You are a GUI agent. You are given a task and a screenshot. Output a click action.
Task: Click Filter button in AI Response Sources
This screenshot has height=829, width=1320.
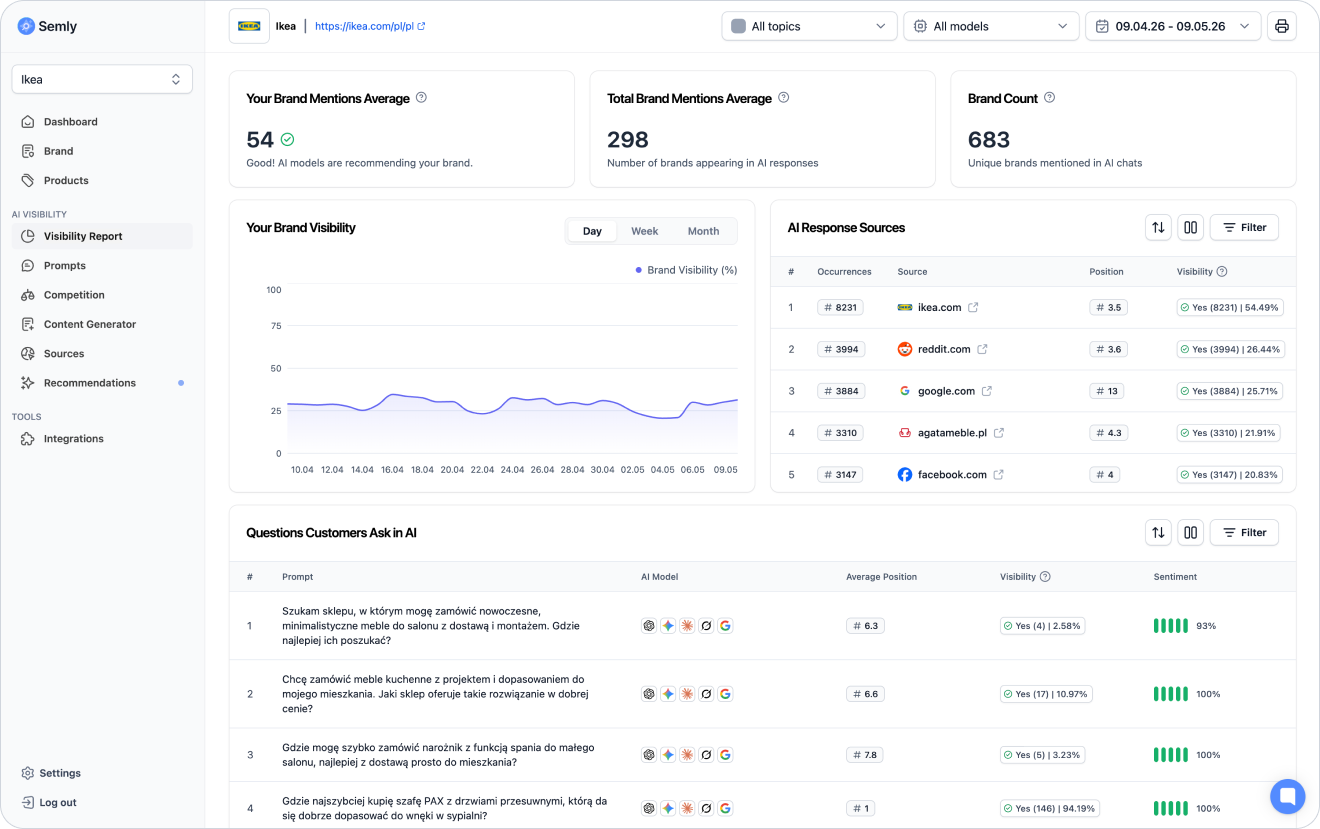pyautogui.click(x=1244, y=227)
